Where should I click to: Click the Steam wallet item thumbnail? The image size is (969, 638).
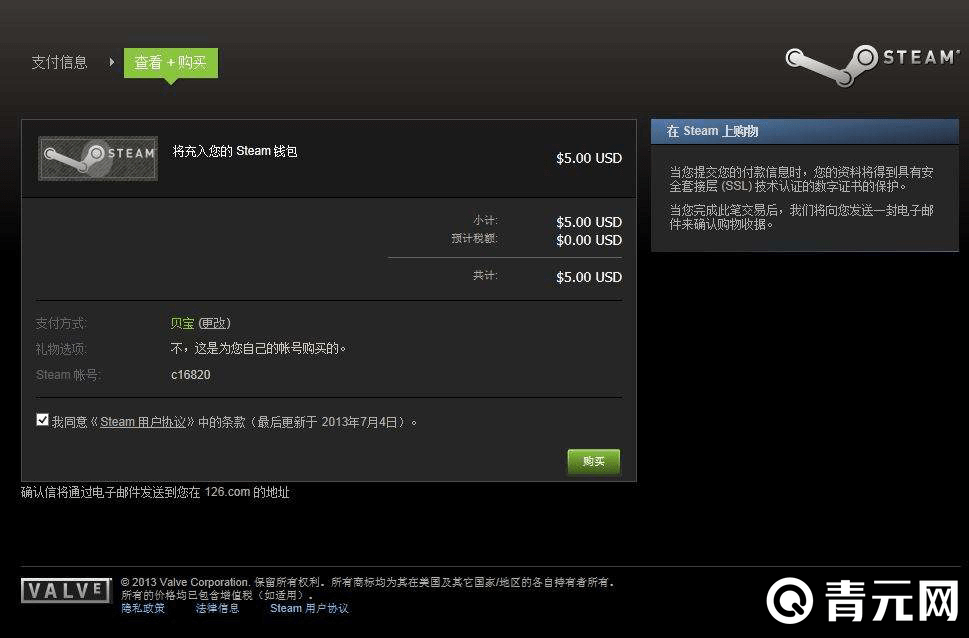[x=98, y=158]
